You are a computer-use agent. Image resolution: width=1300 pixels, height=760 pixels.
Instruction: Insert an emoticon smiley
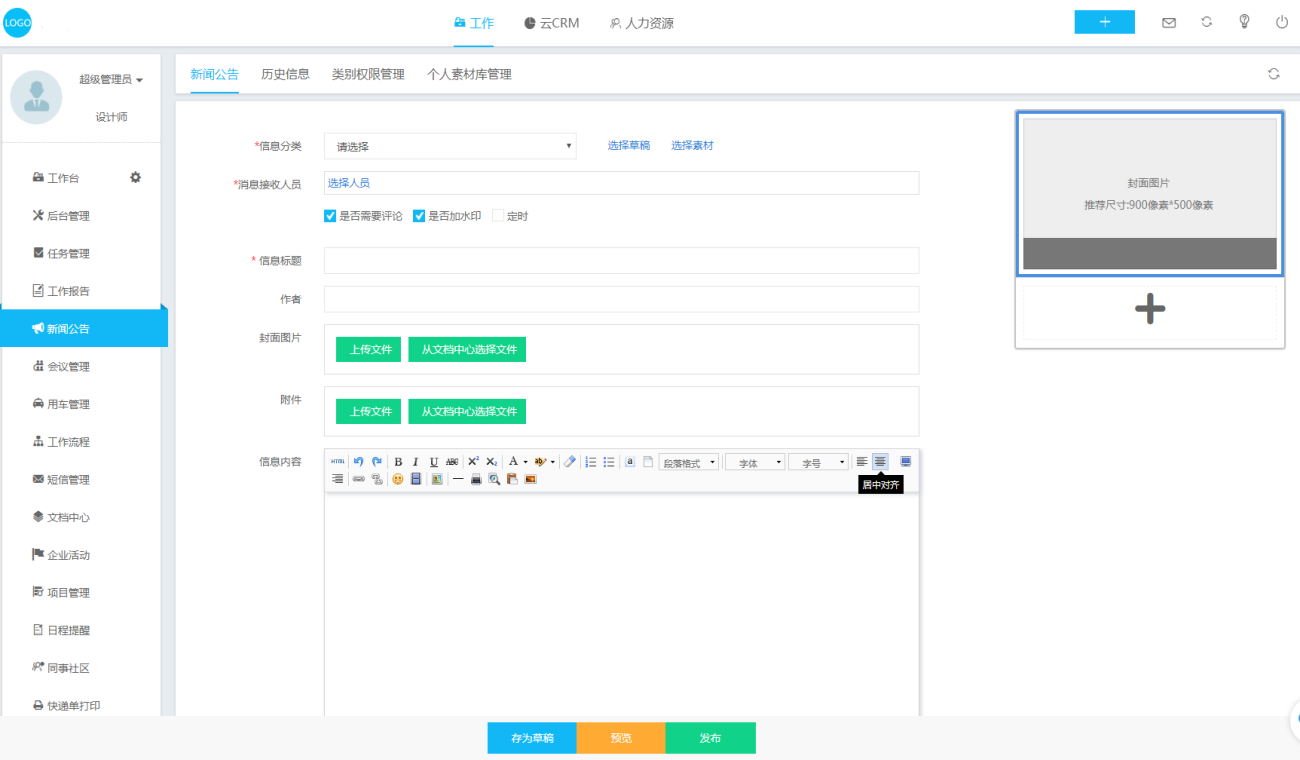coord(398,479)
